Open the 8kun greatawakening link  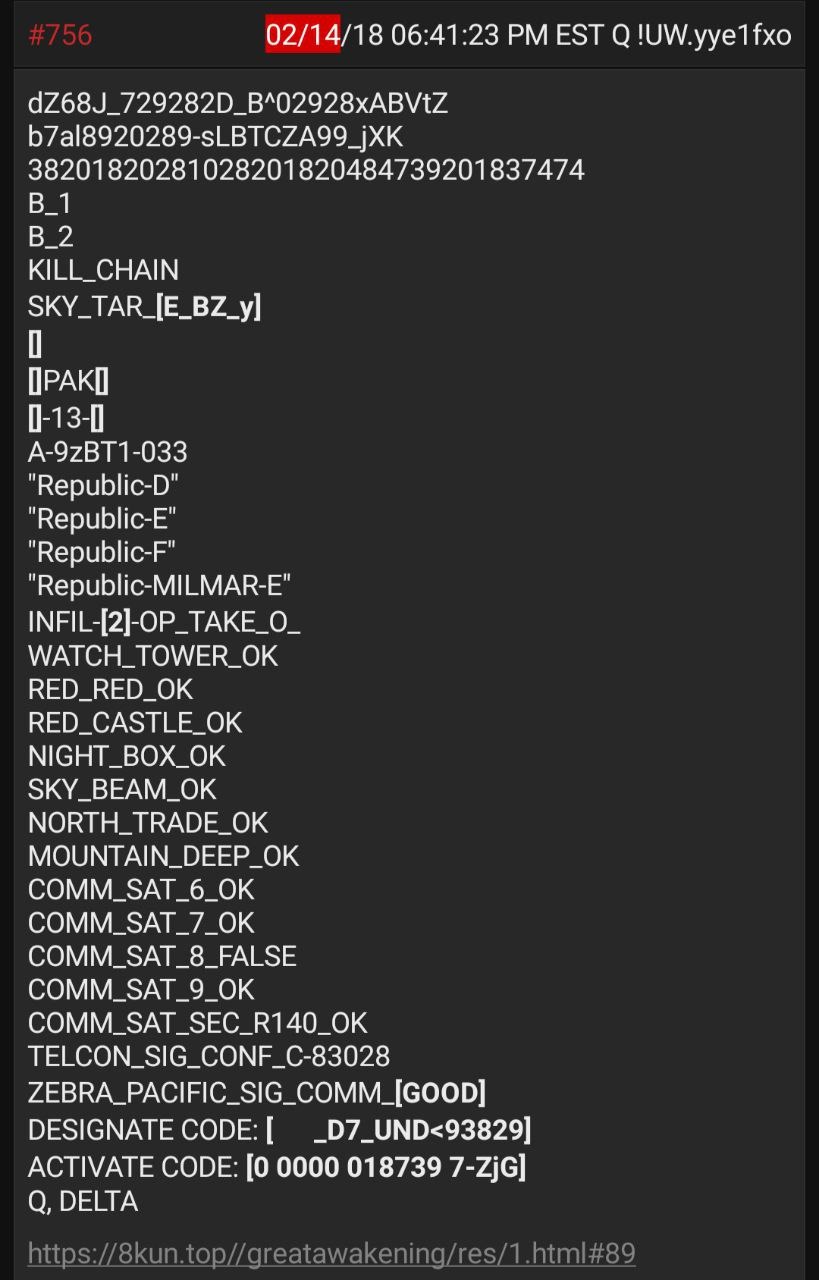[331, 1253]
